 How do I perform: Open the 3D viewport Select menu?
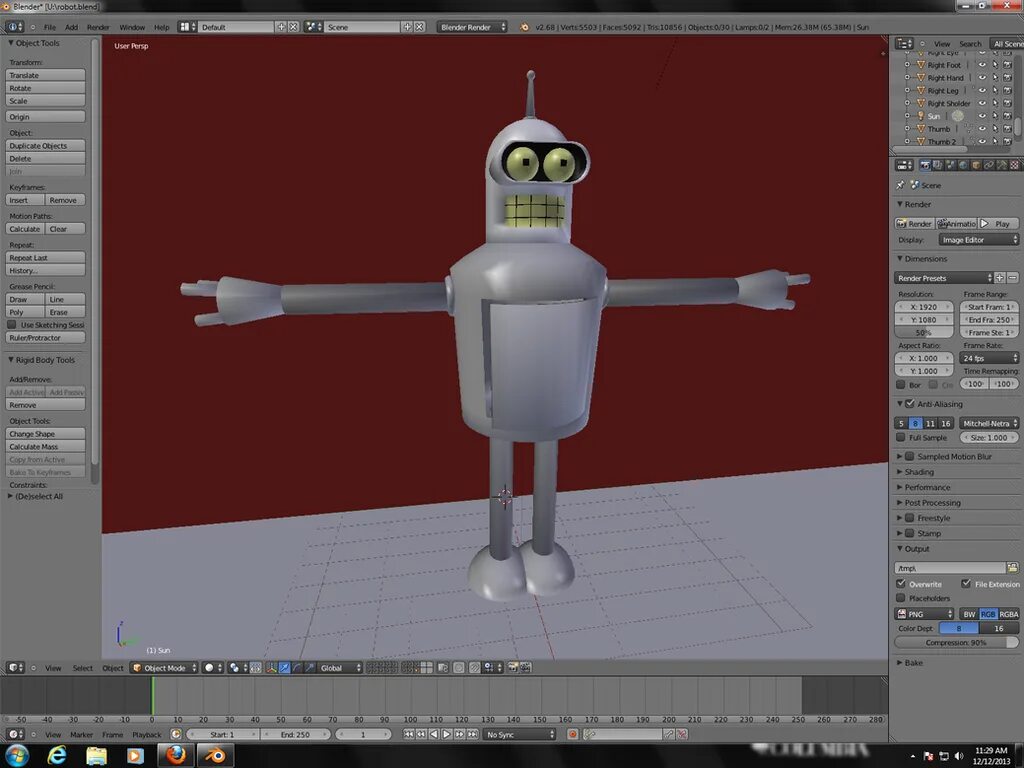point(82,668)
